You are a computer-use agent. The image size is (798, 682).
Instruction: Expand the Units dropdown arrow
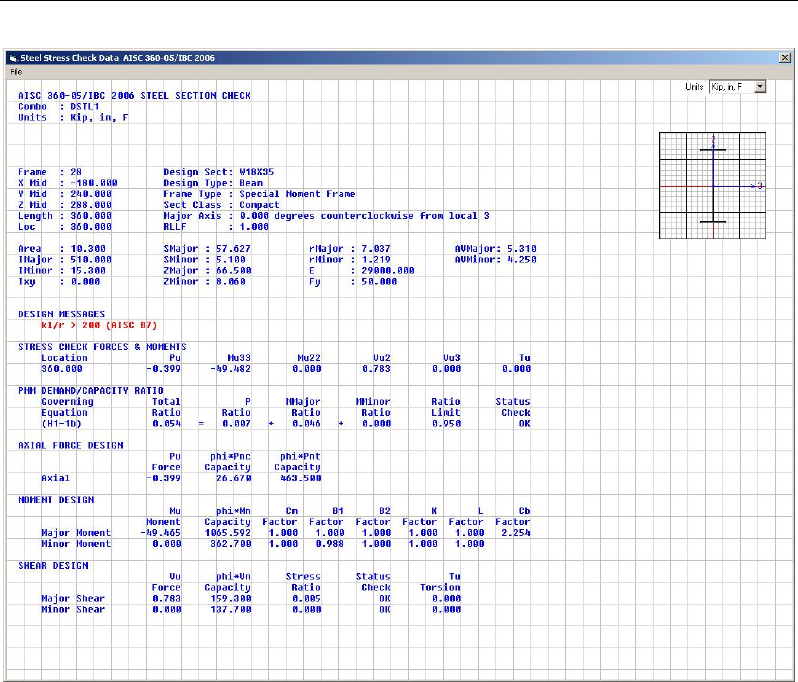coord(761,88)
